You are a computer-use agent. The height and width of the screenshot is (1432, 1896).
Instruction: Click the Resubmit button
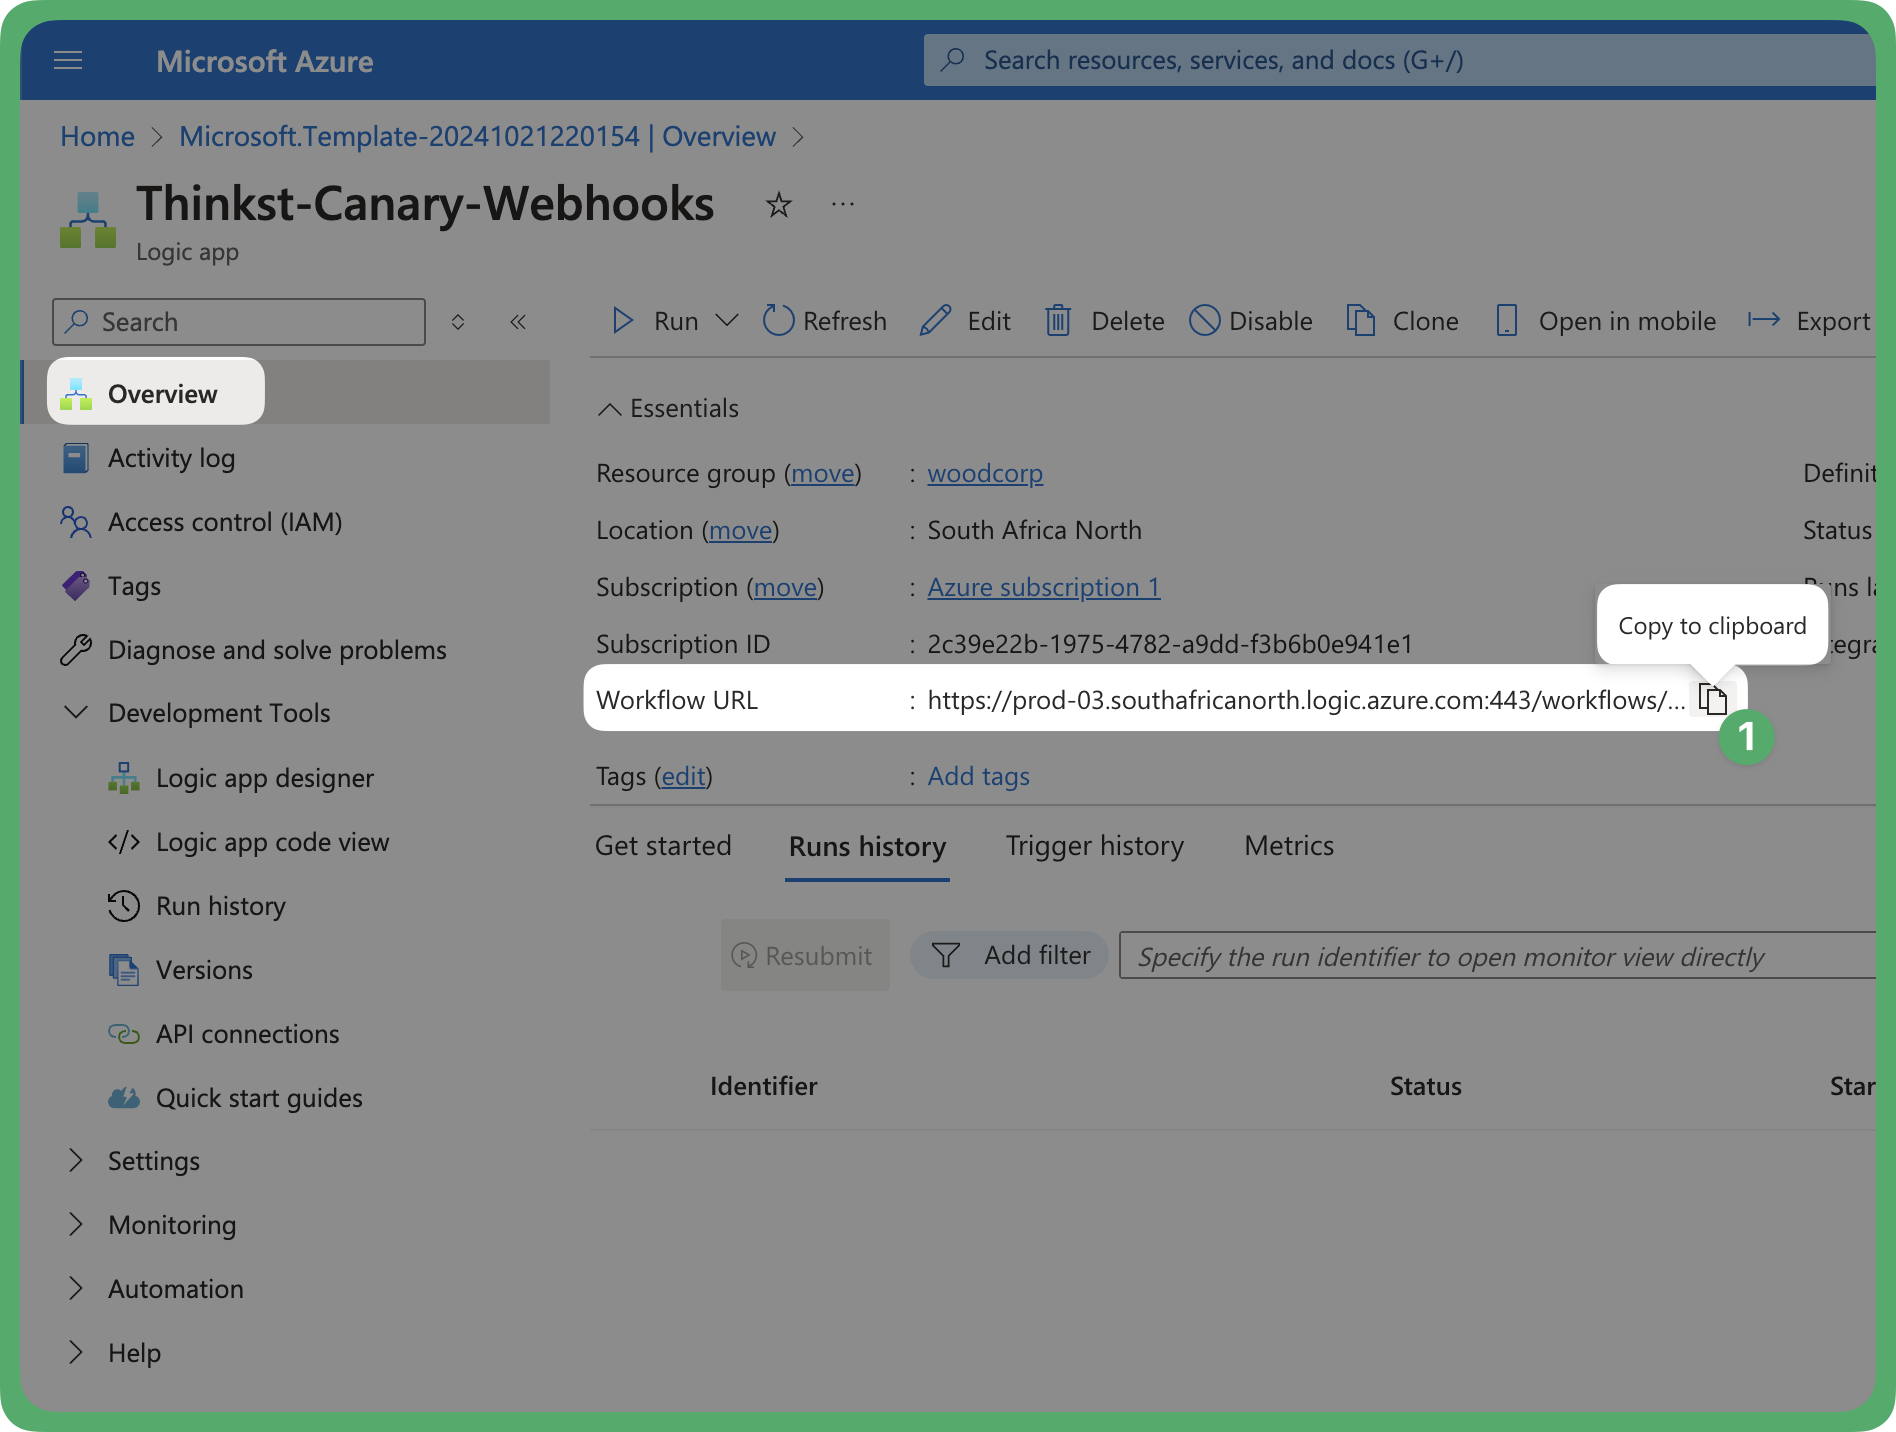point(805,955)
